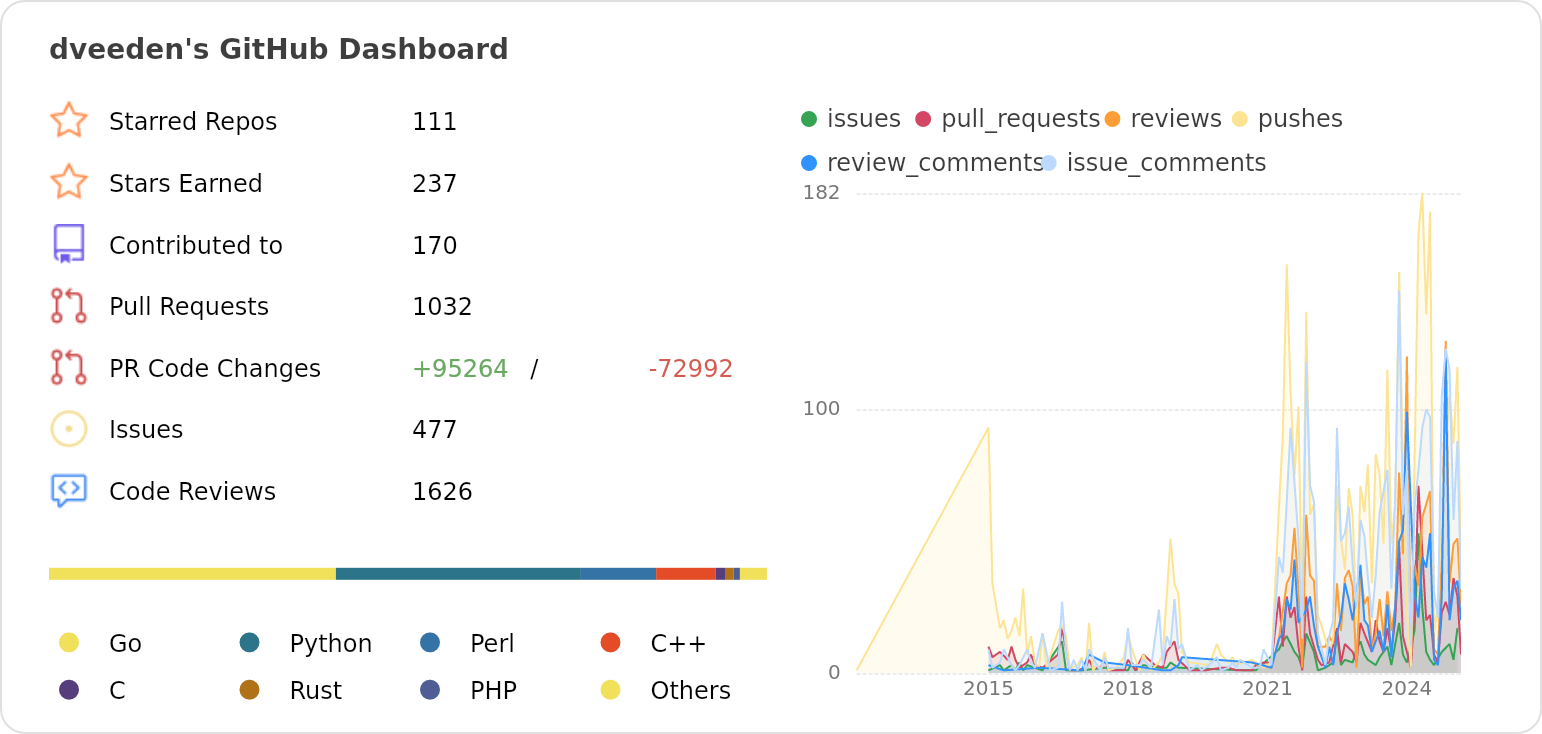Click the 2021 x-axis label
The width and height of the screenshot is (1542, 734).
tap(1267, 689)
